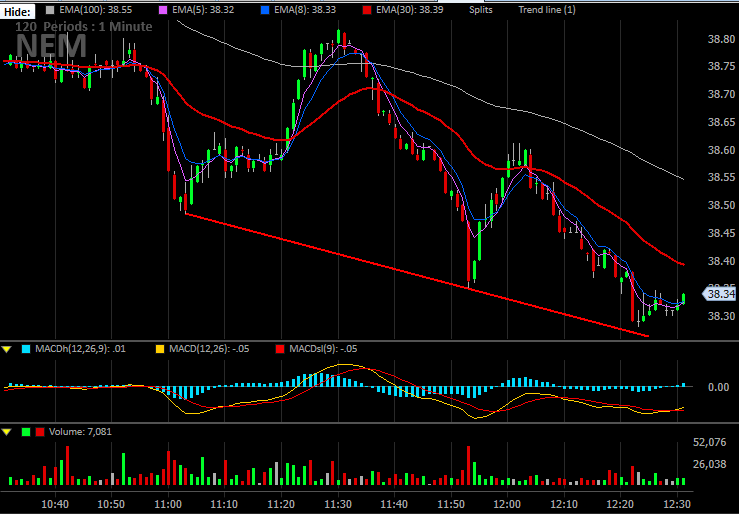Click the Hide: button in the legend

tap(17, 12)
